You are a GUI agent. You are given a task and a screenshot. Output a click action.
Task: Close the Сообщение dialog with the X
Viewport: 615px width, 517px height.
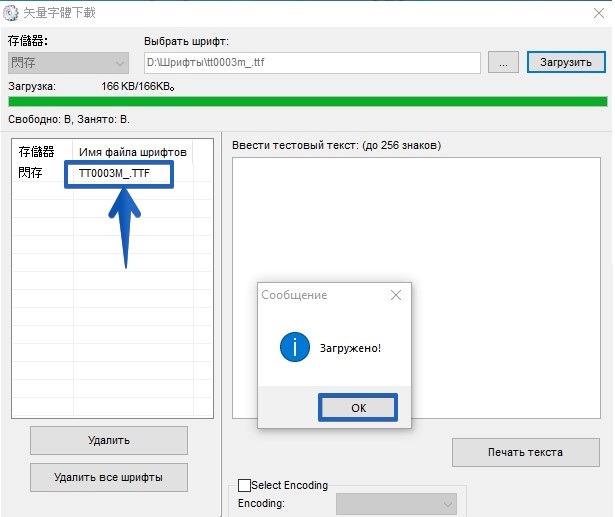tap(396, 295)
